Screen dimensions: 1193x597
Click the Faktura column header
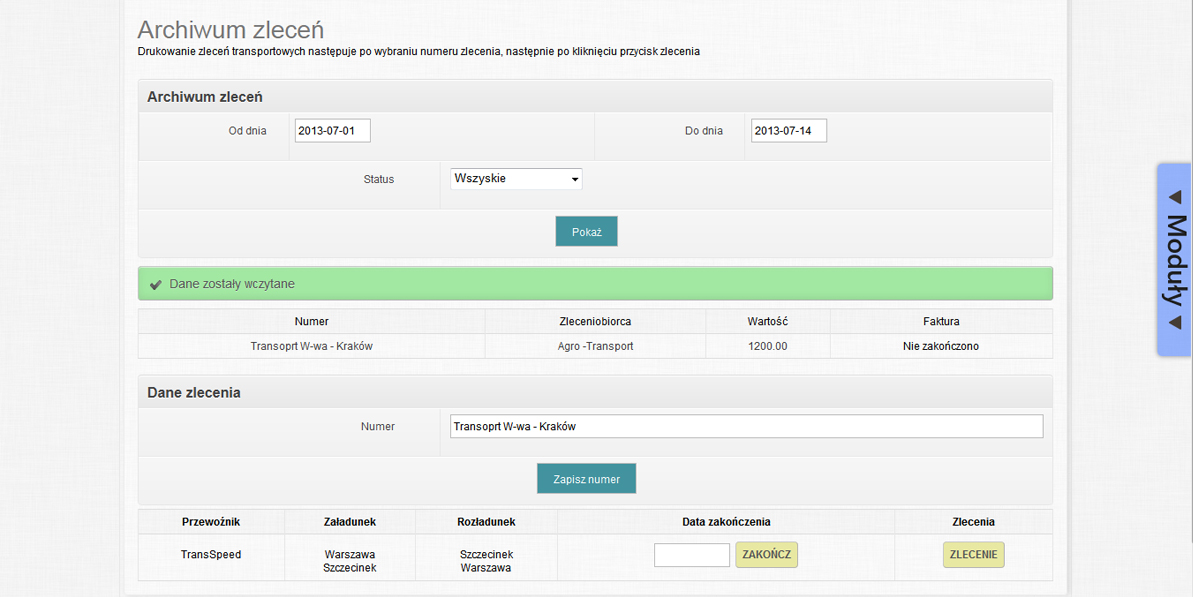(x=940, y=321)
